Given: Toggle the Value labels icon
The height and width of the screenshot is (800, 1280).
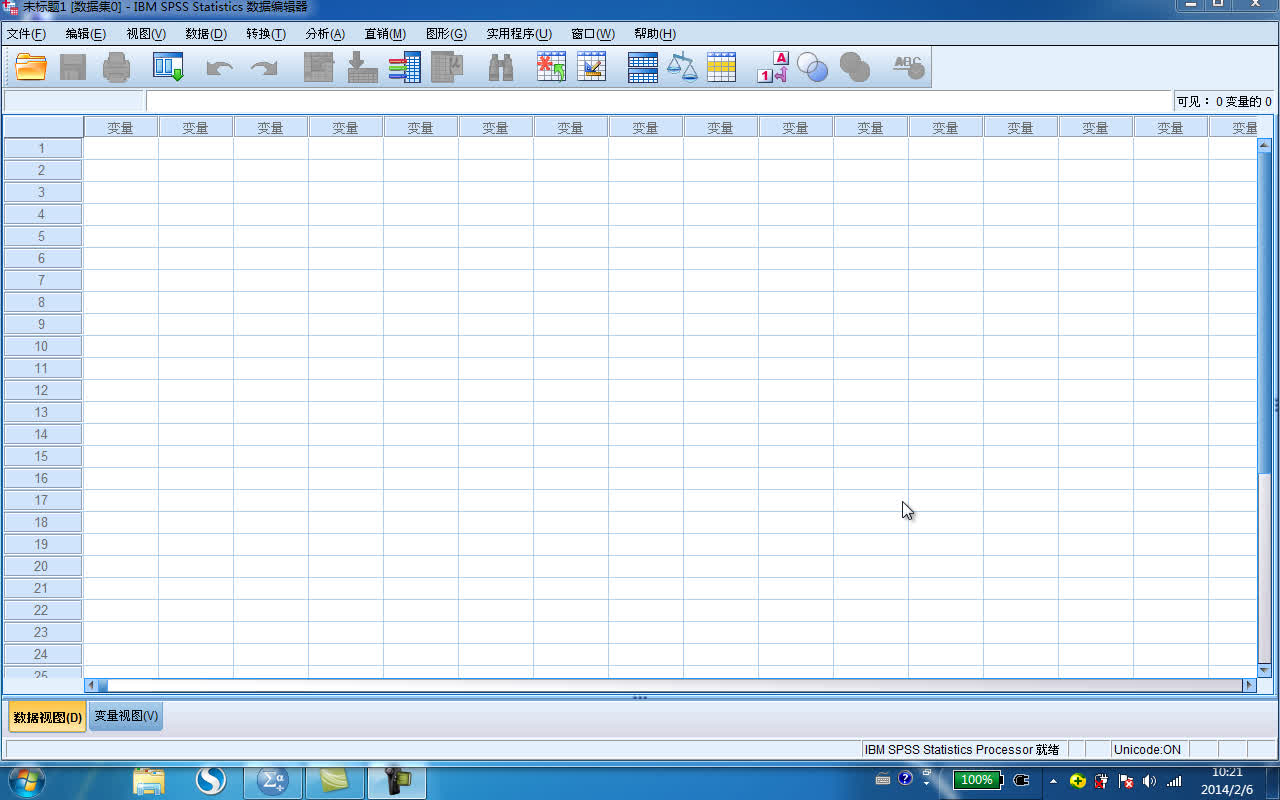Looking at the screenshot, I should point(773,67).
